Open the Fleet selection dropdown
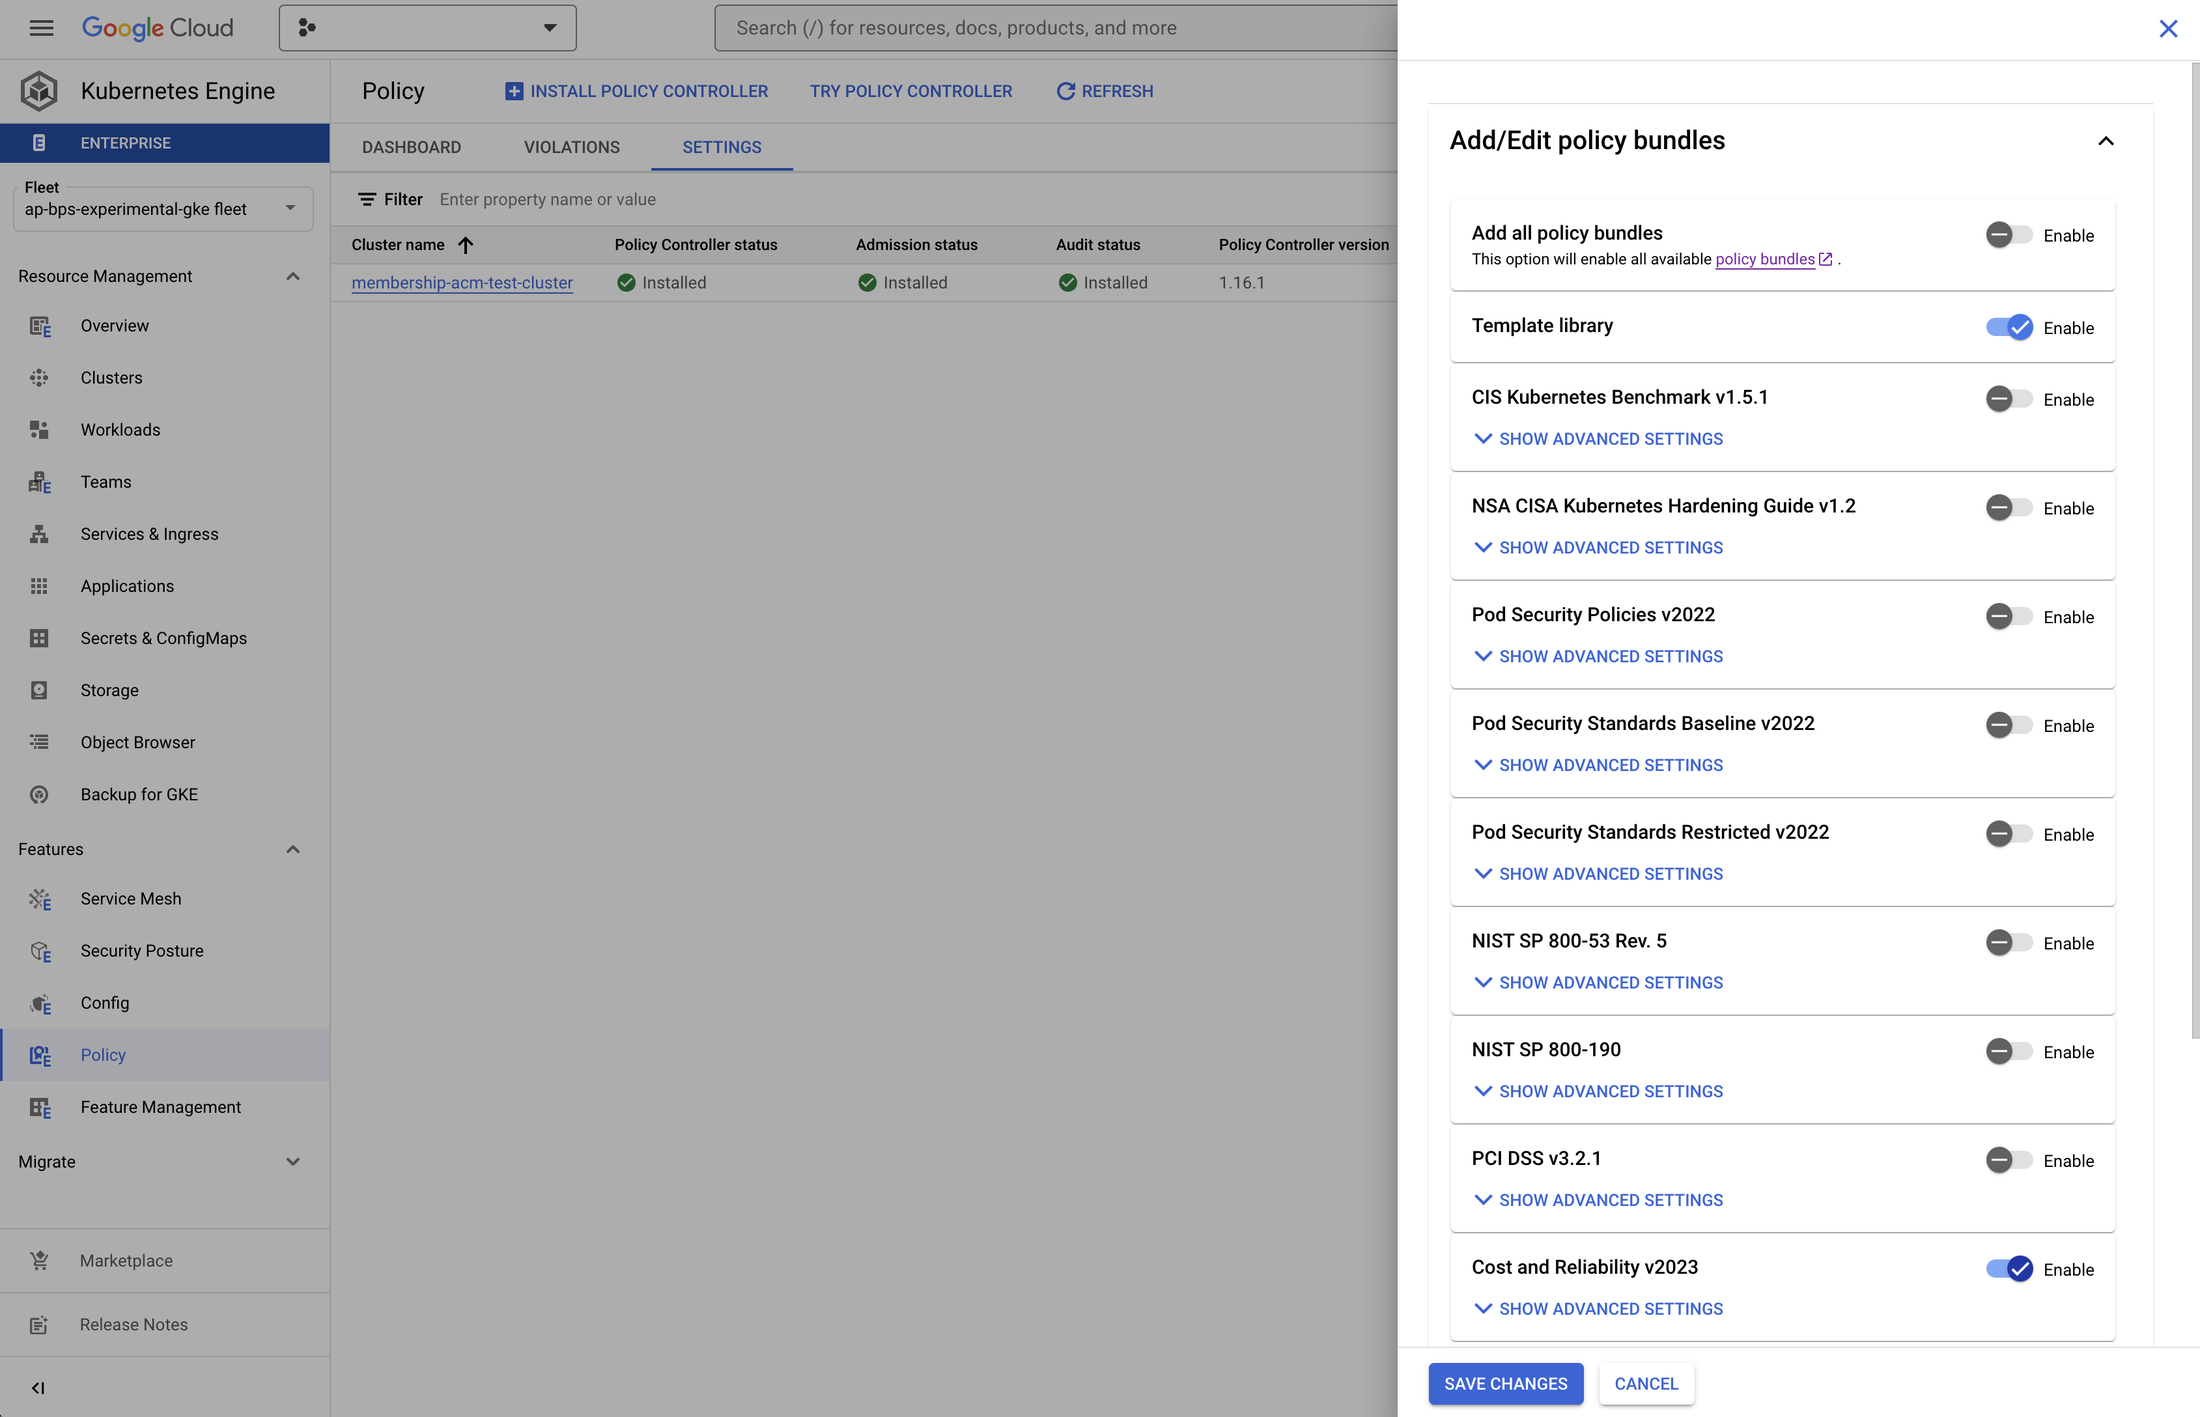Viewport: 2200px width, 1417px height. [163, 209]
